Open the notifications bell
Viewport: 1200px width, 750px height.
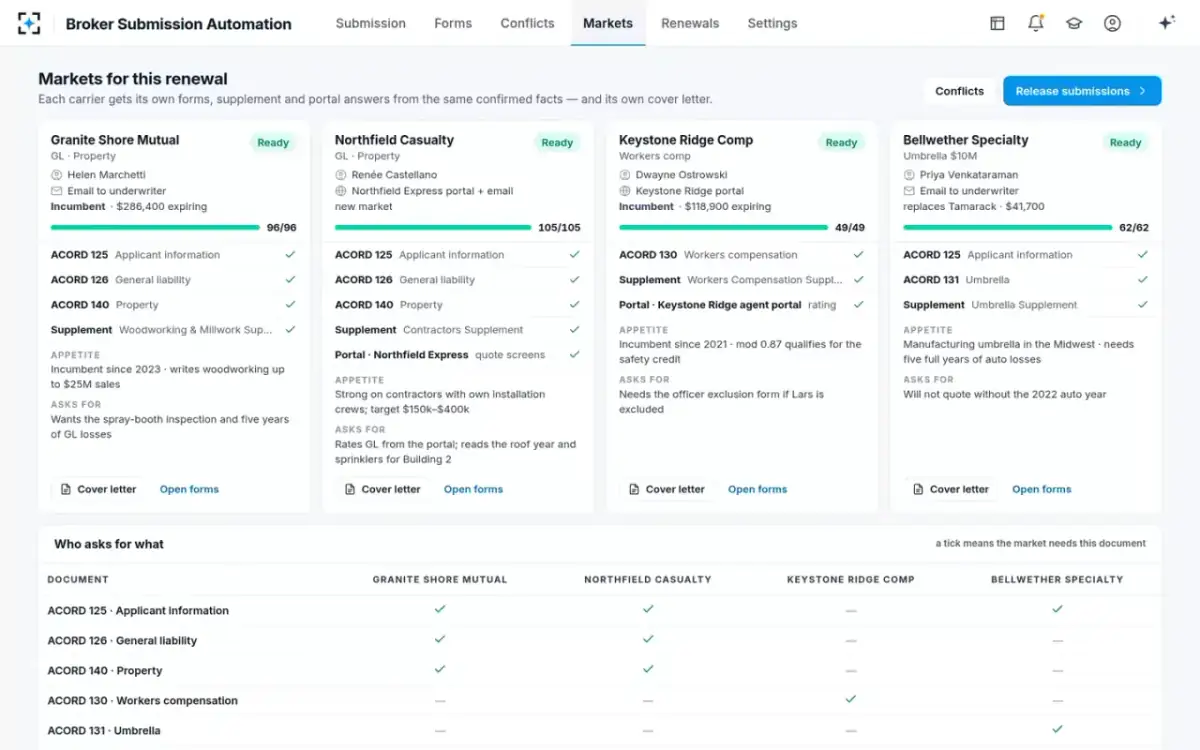(1036, 23)
